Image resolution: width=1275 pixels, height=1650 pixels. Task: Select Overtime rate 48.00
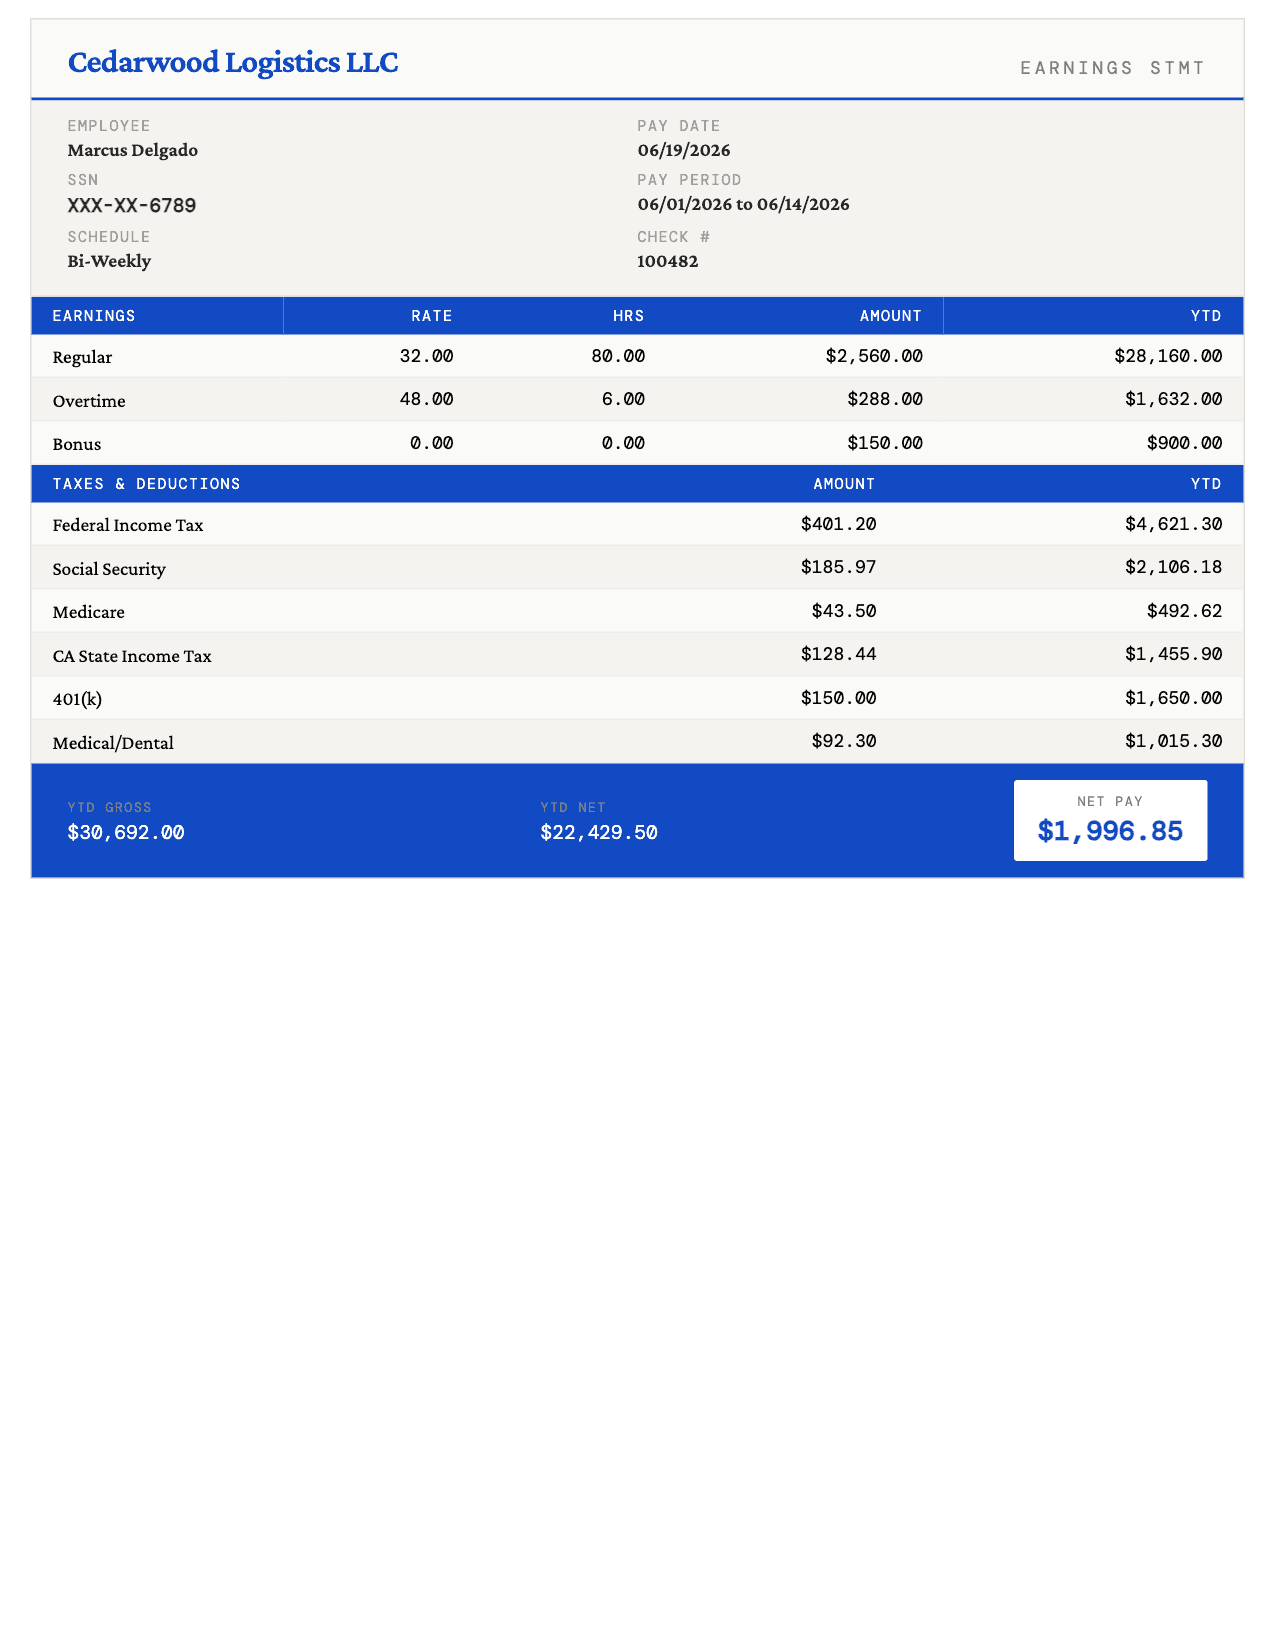pyautogui.click(x=426, y=399)
